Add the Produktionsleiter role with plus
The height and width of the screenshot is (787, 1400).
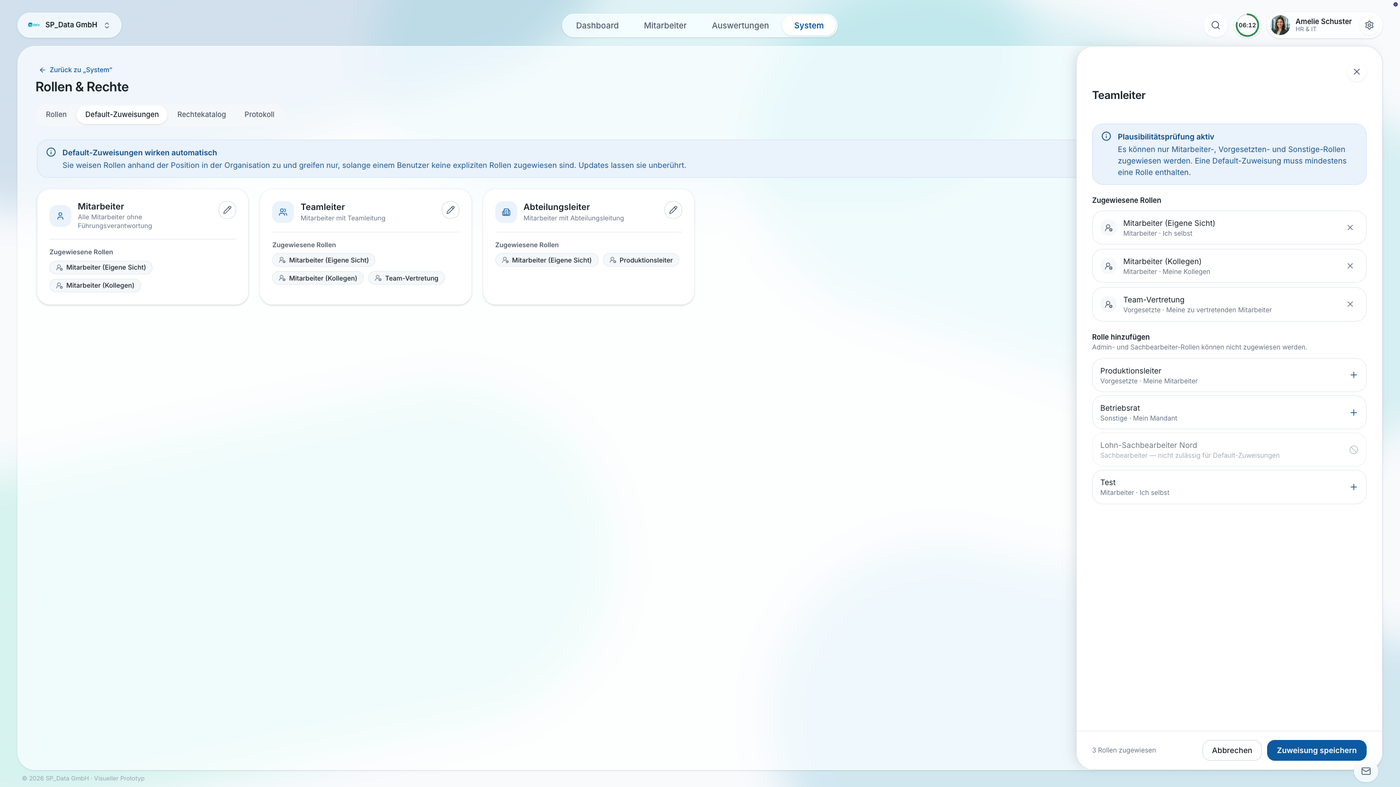(1353, 375)
